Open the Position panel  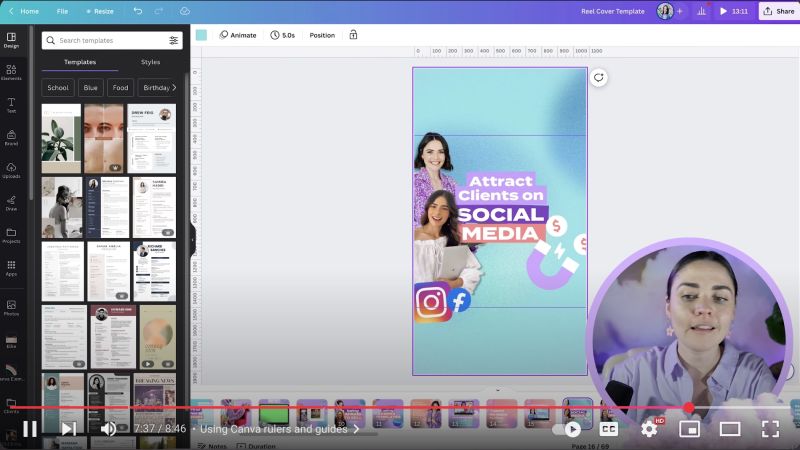(x=322, y=35)
